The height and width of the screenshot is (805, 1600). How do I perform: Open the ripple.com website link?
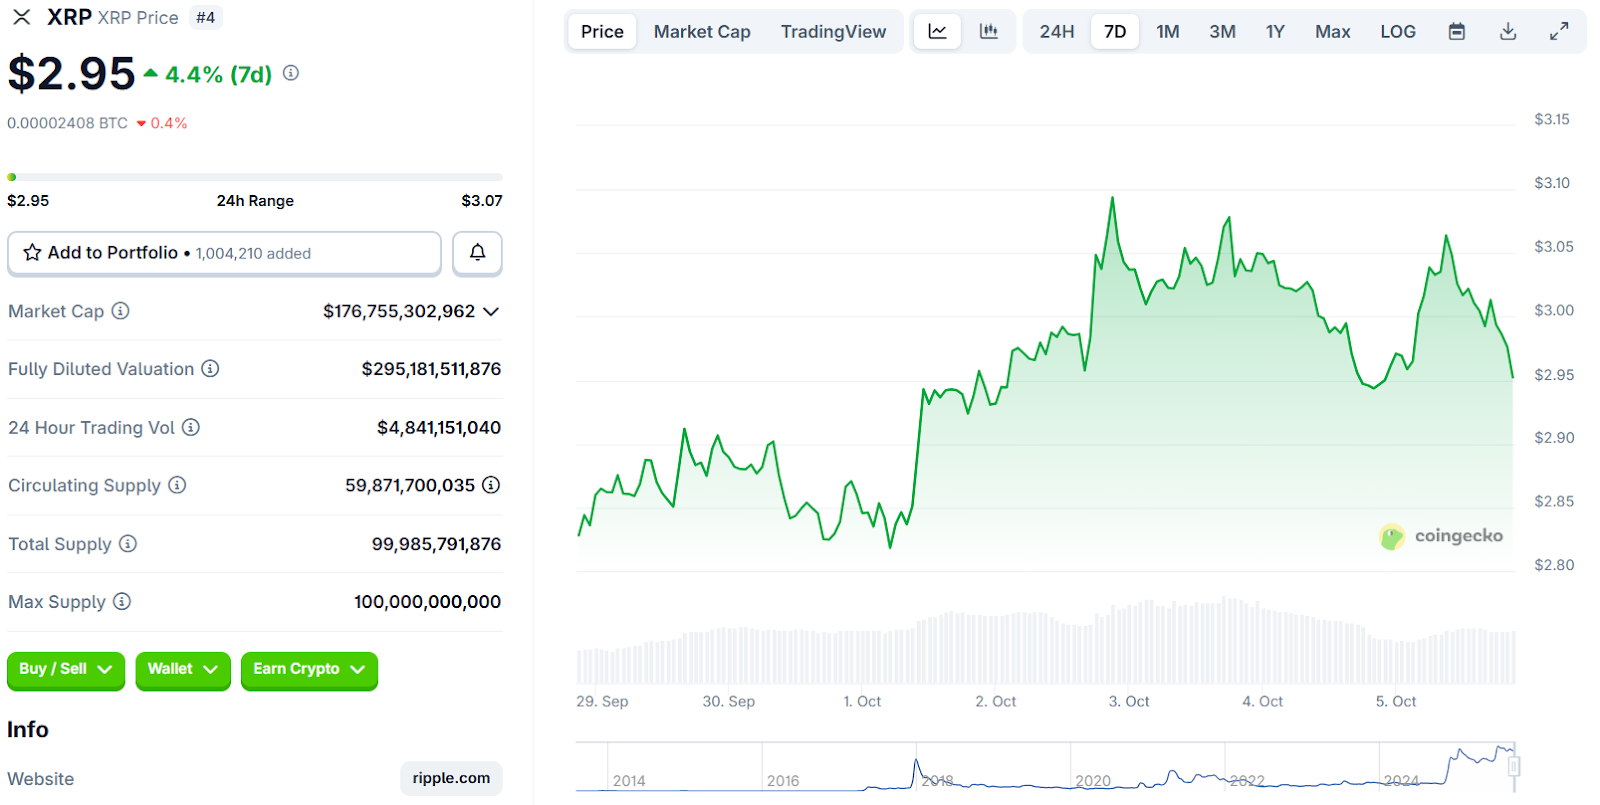[x=451, y=778]
